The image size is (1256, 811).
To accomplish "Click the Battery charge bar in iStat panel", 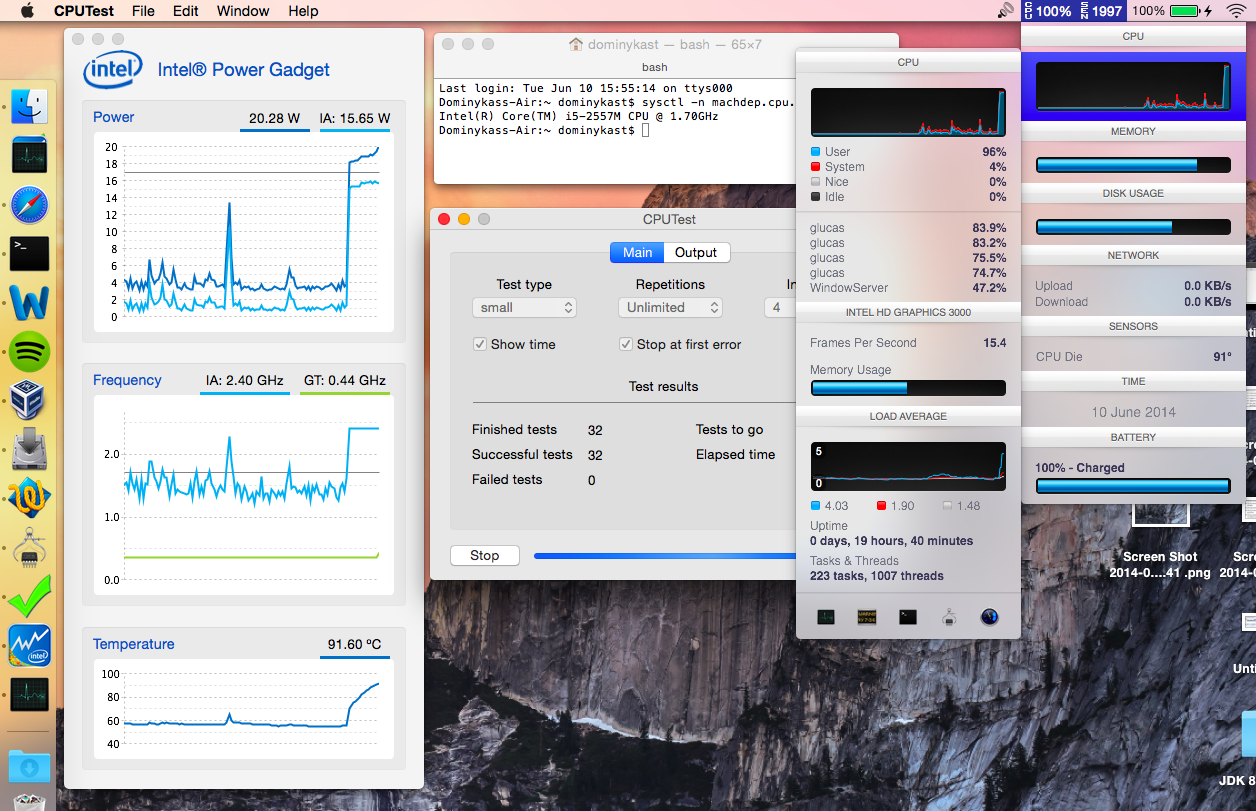I will (x=1133, y=486).
